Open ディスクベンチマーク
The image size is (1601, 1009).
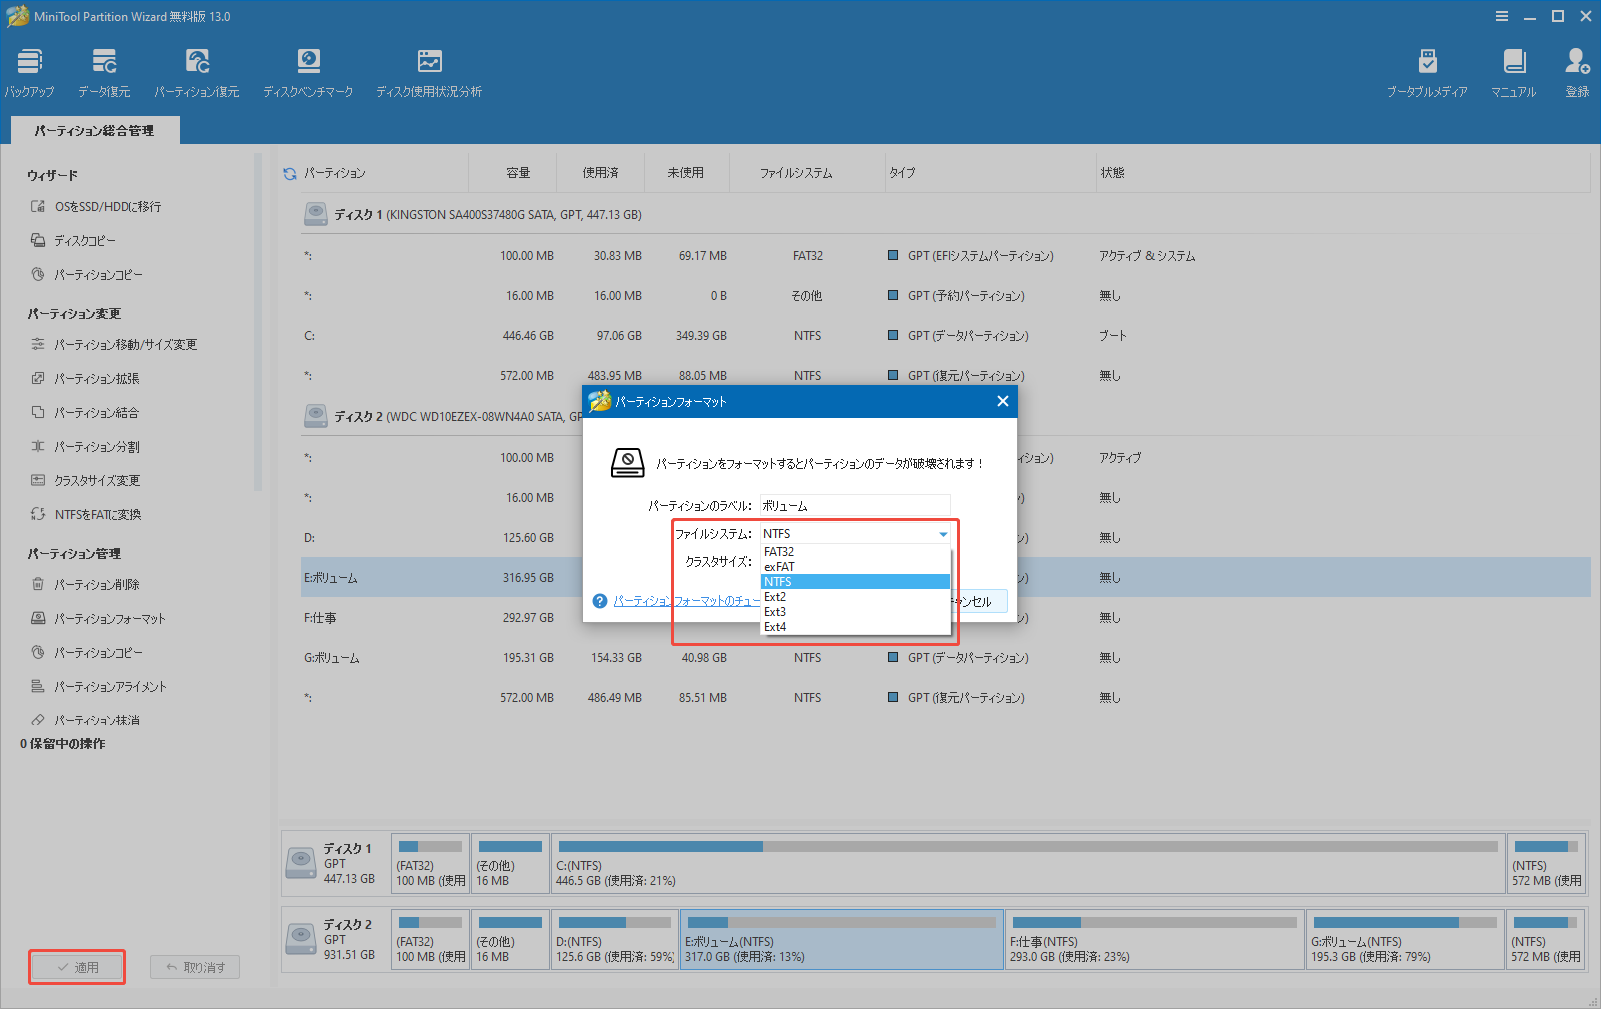click(307, 70)
